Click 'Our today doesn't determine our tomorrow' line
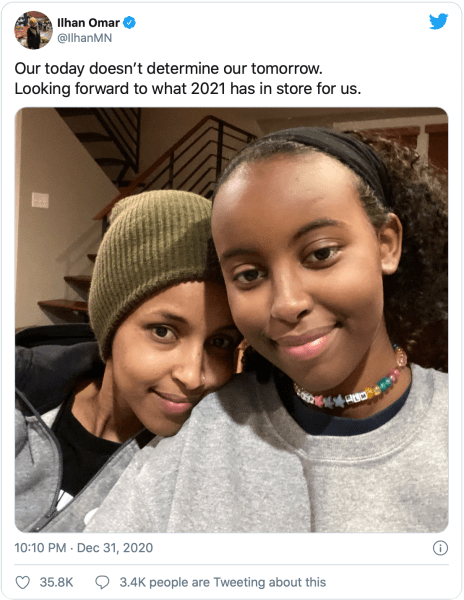 (168, 69)
